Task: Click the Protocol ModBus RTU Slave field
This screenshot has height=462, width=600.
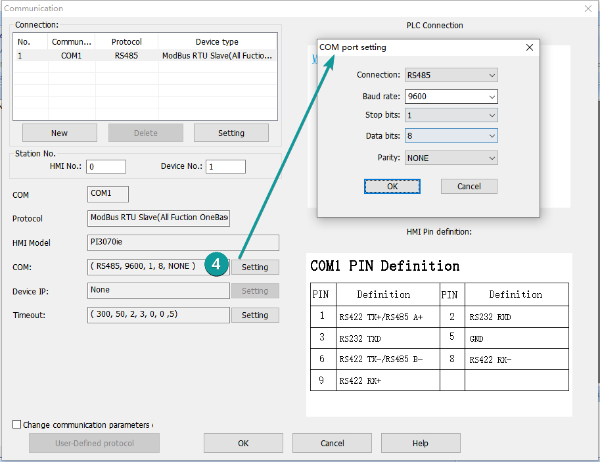Action: click(x=158, y=218)
